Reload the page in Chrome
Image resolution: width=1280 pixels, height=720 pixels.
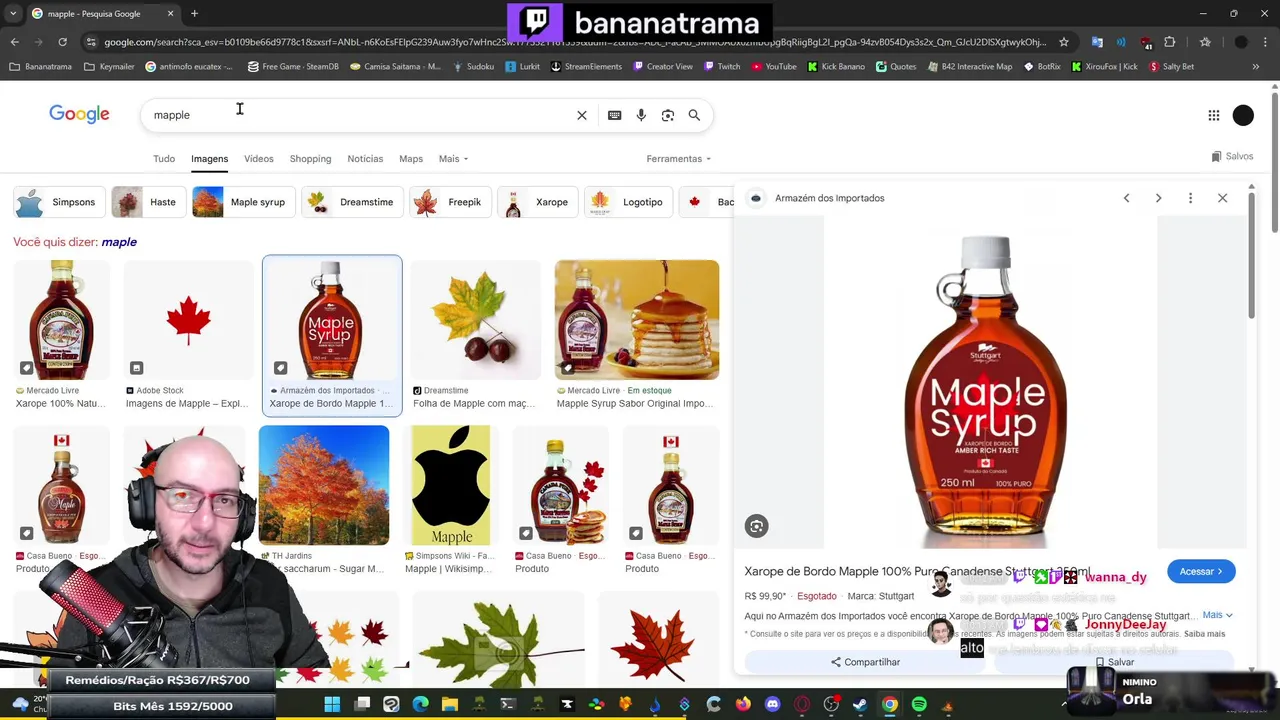62,42
